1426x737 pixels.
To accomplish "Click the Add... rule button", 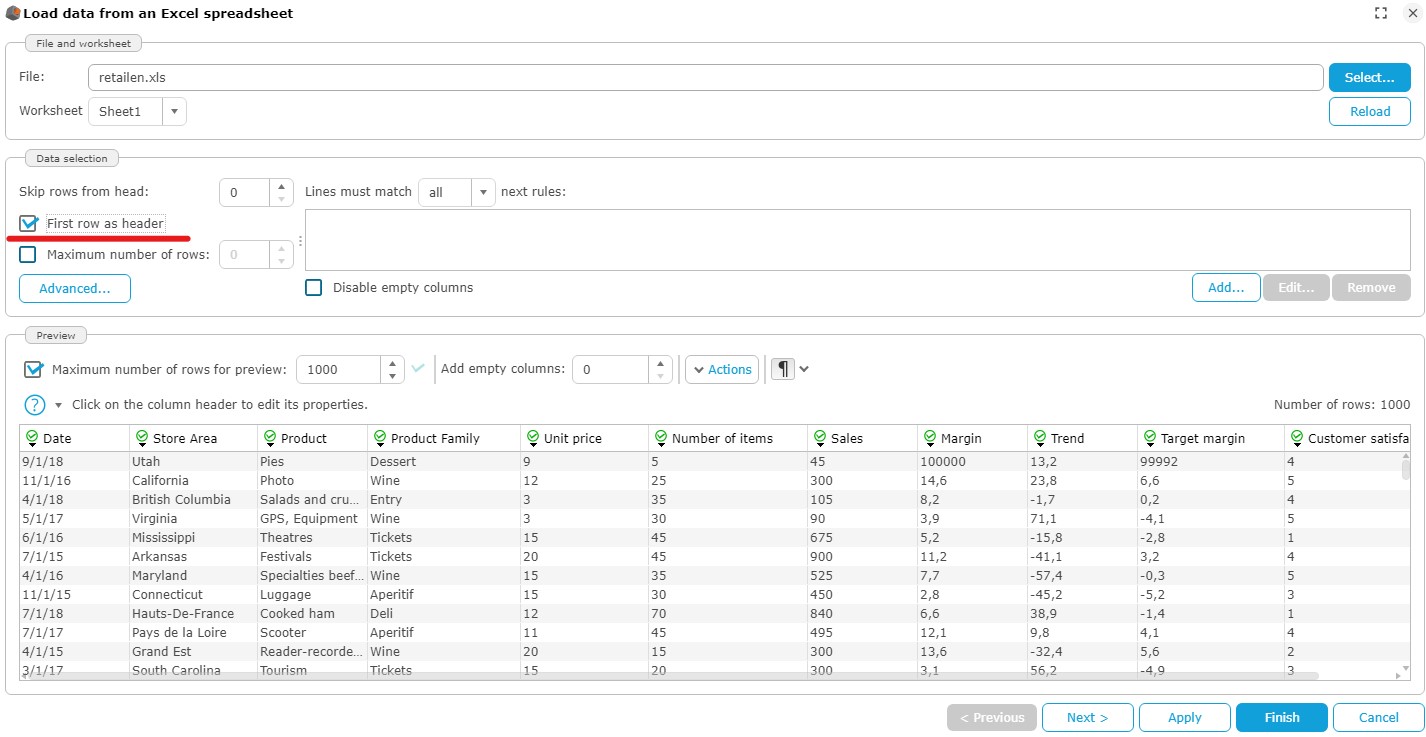I will tap(1226, 287).
